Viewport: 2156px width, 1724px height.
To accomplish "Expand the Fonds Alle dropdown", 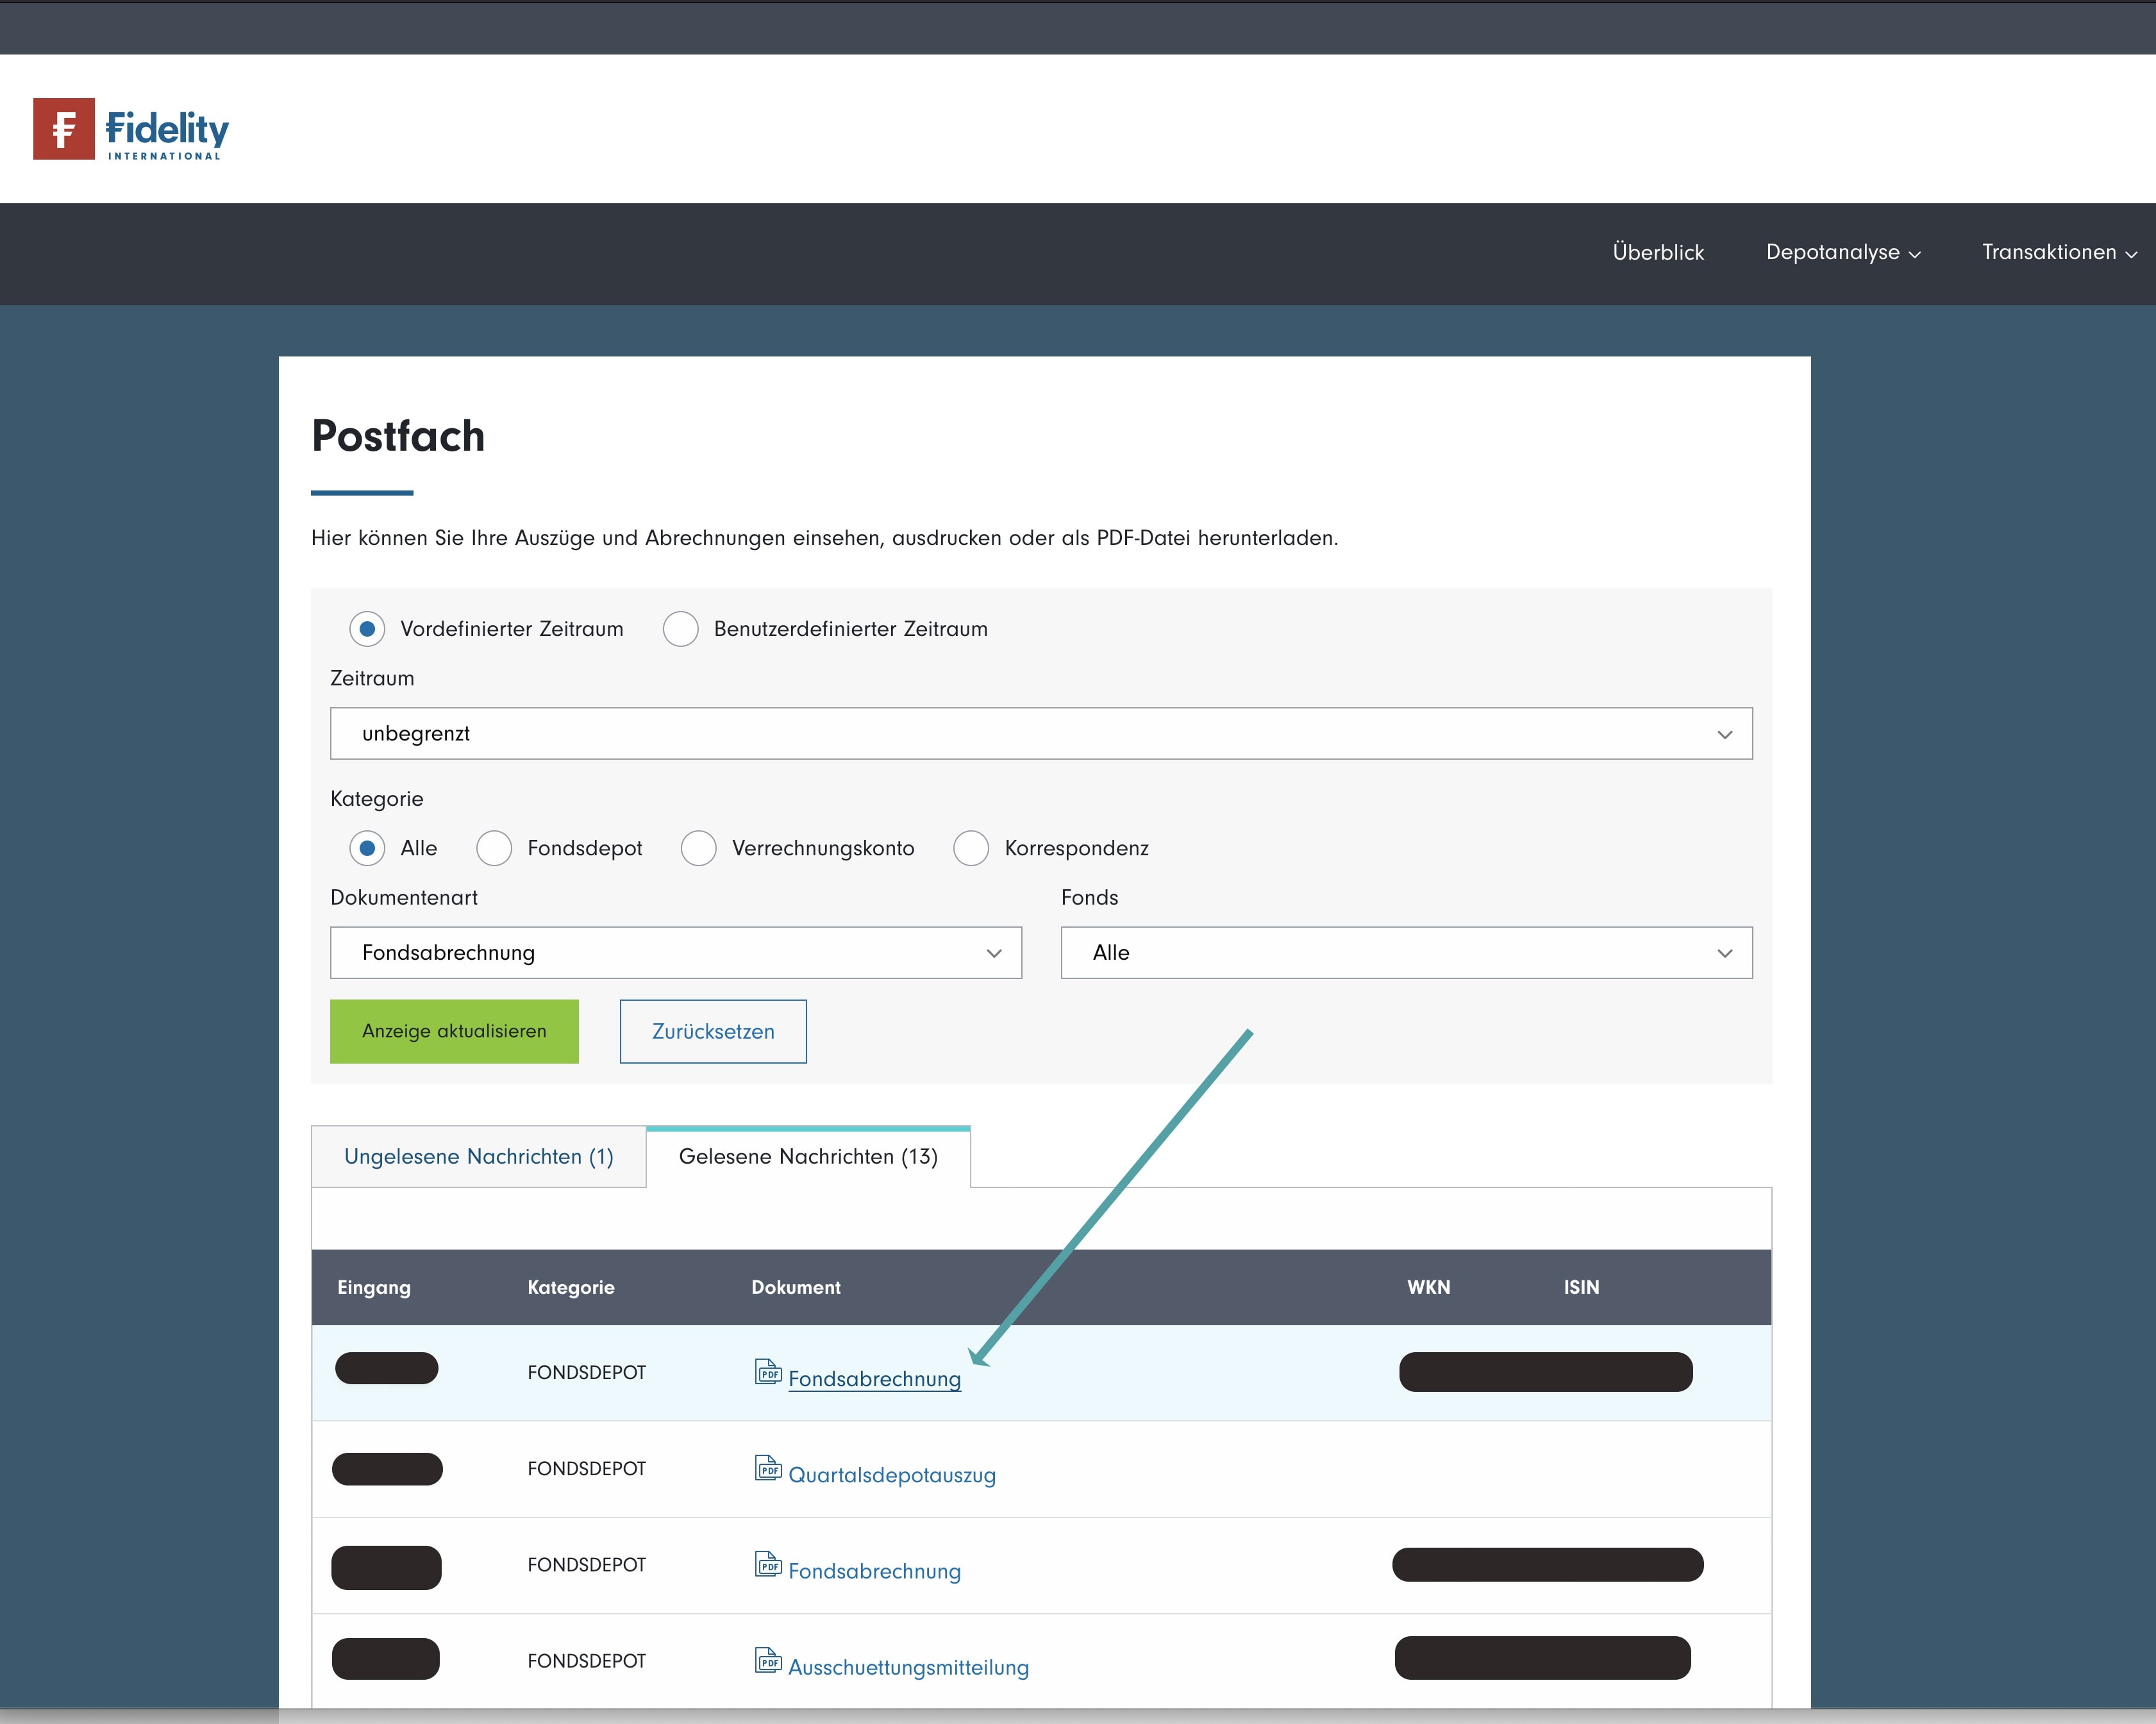I will coord(1405,950).
